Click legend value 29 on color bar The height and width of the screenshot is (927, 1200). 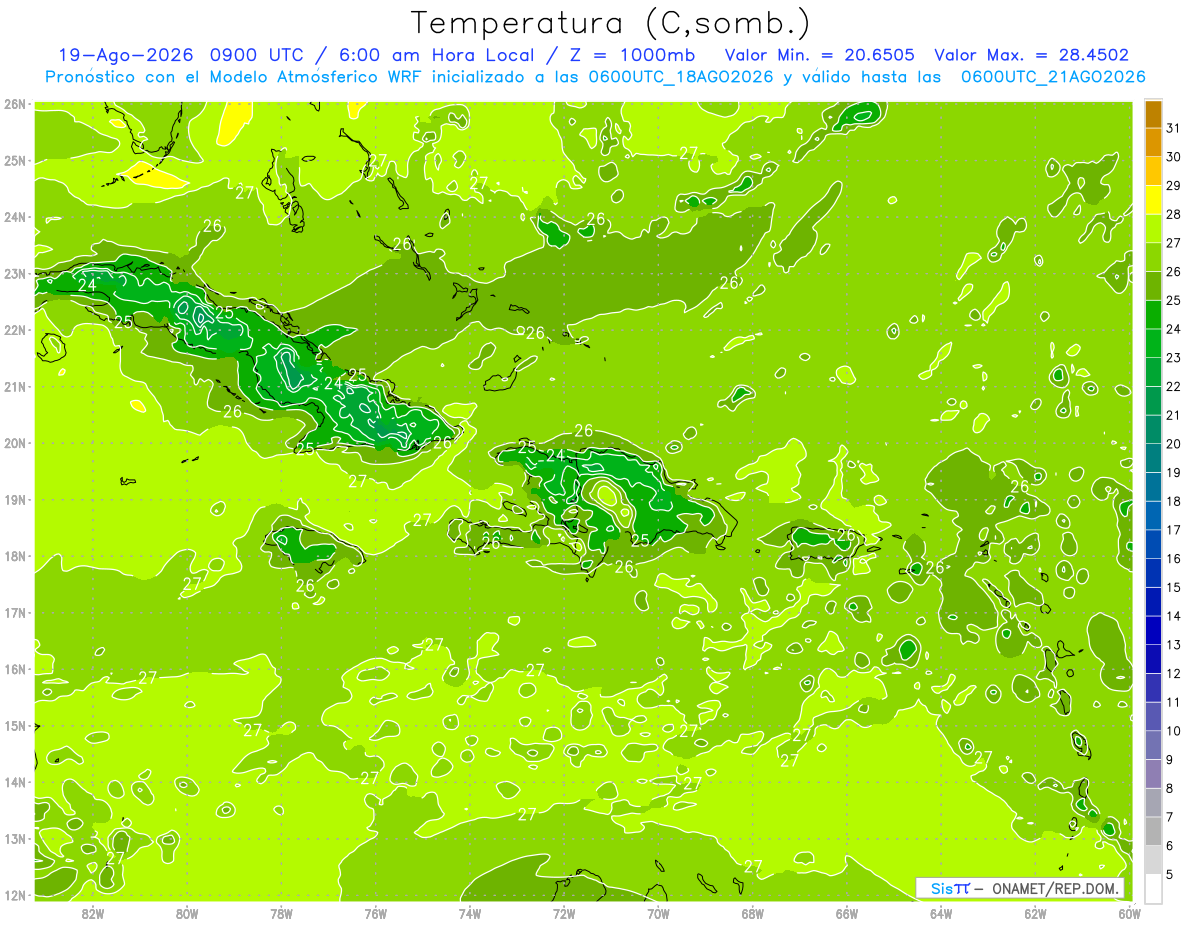[1174, 186]
